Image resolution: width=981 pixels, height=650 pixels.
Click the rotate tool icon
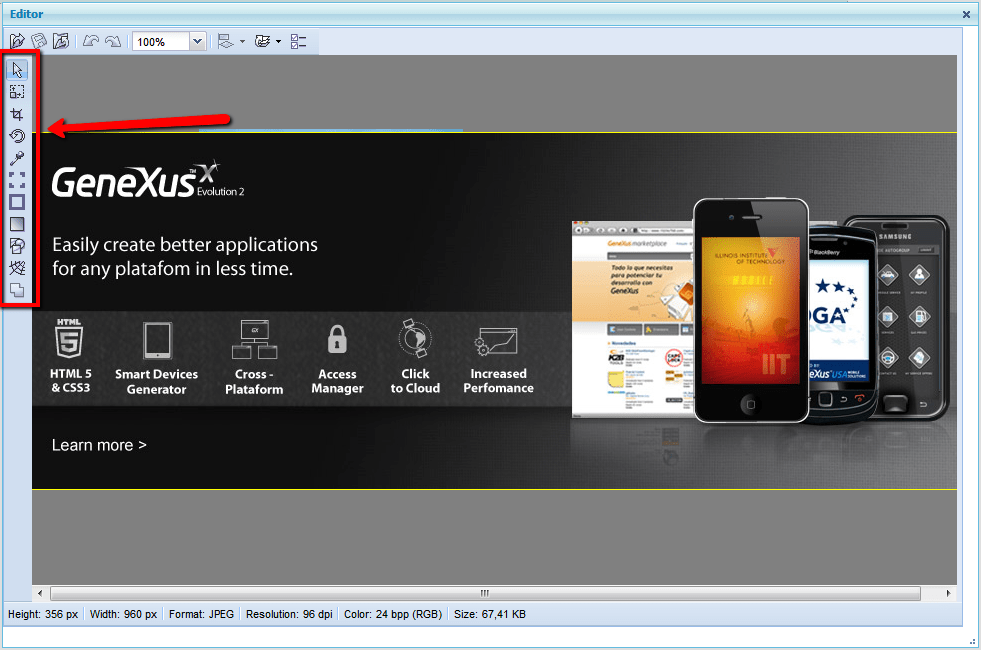click(17, 136)
